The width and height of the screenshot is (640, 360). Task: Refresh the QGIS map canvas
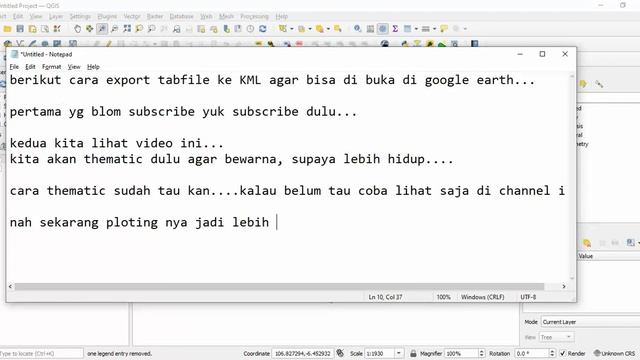pyautogui.click(x=262, y=29)
